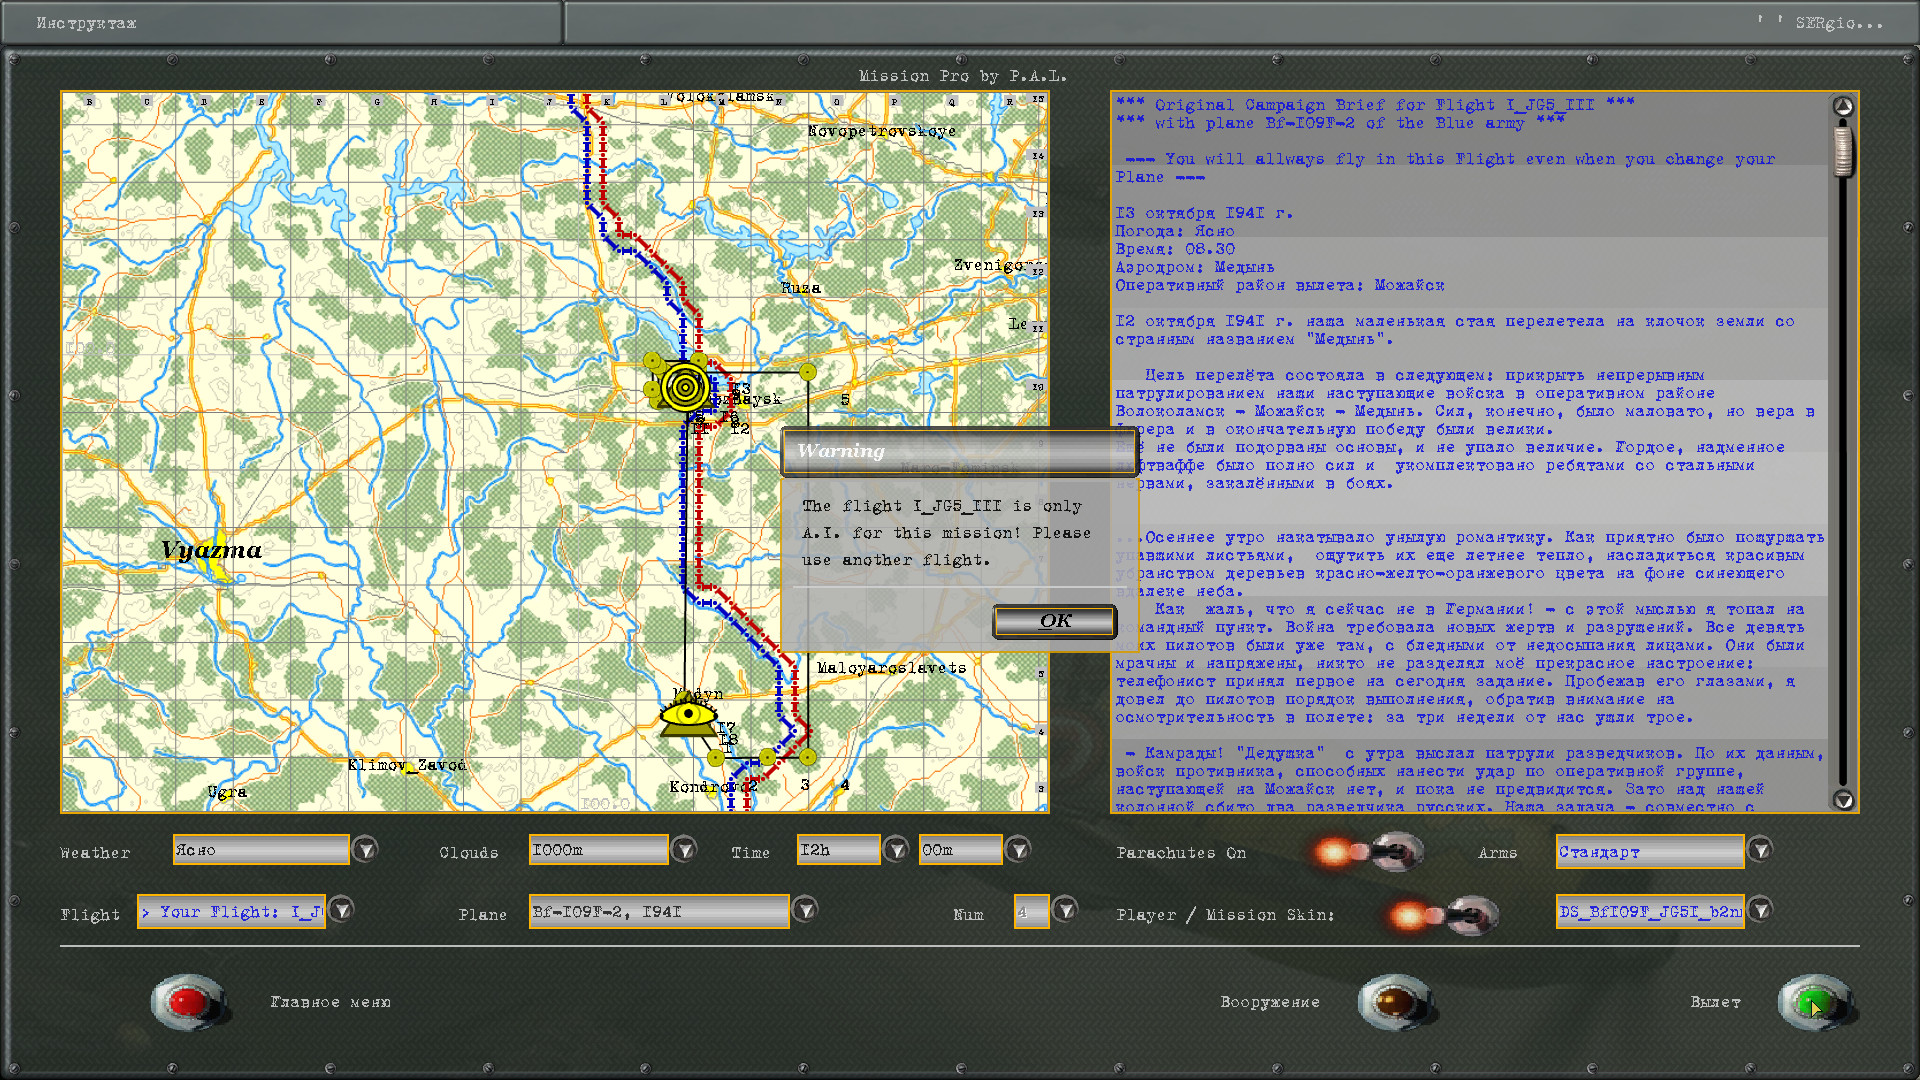Click the yellow eye icon near Medyn

688,715
